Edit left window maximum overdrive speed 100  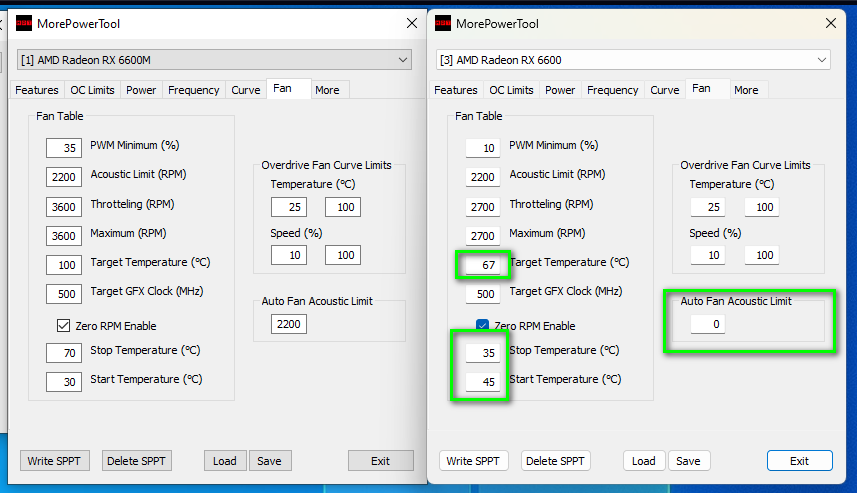click(343, 255)
